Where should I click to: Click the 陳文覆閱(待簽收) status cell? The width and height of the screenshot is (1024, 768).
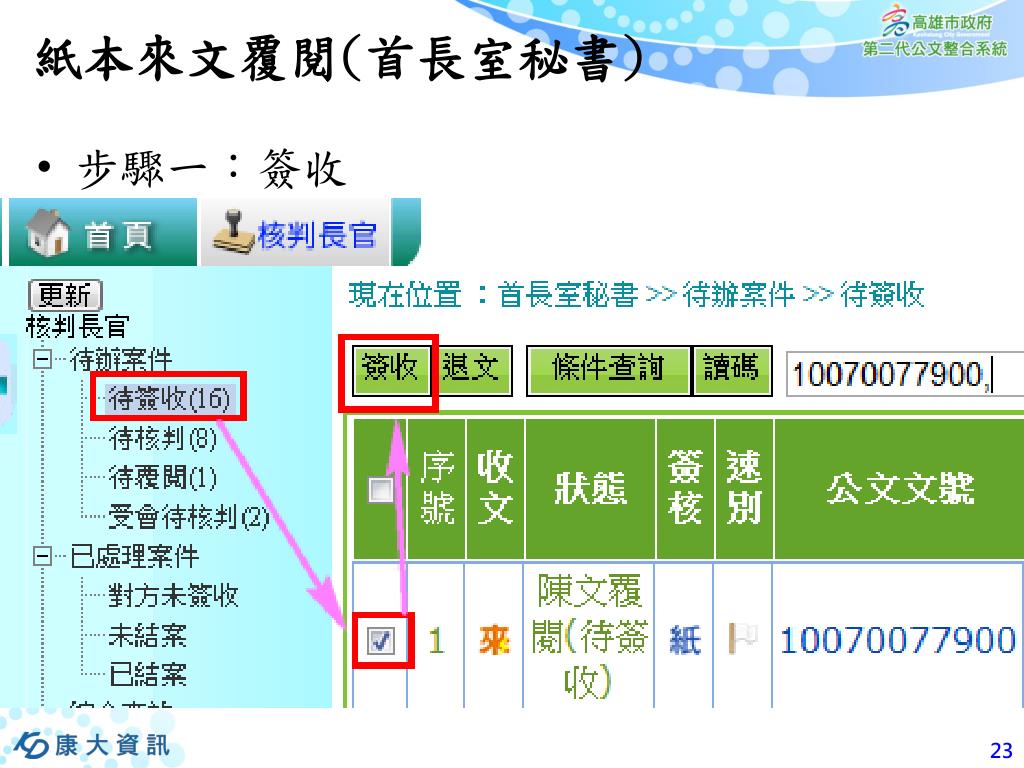[589, 635]
